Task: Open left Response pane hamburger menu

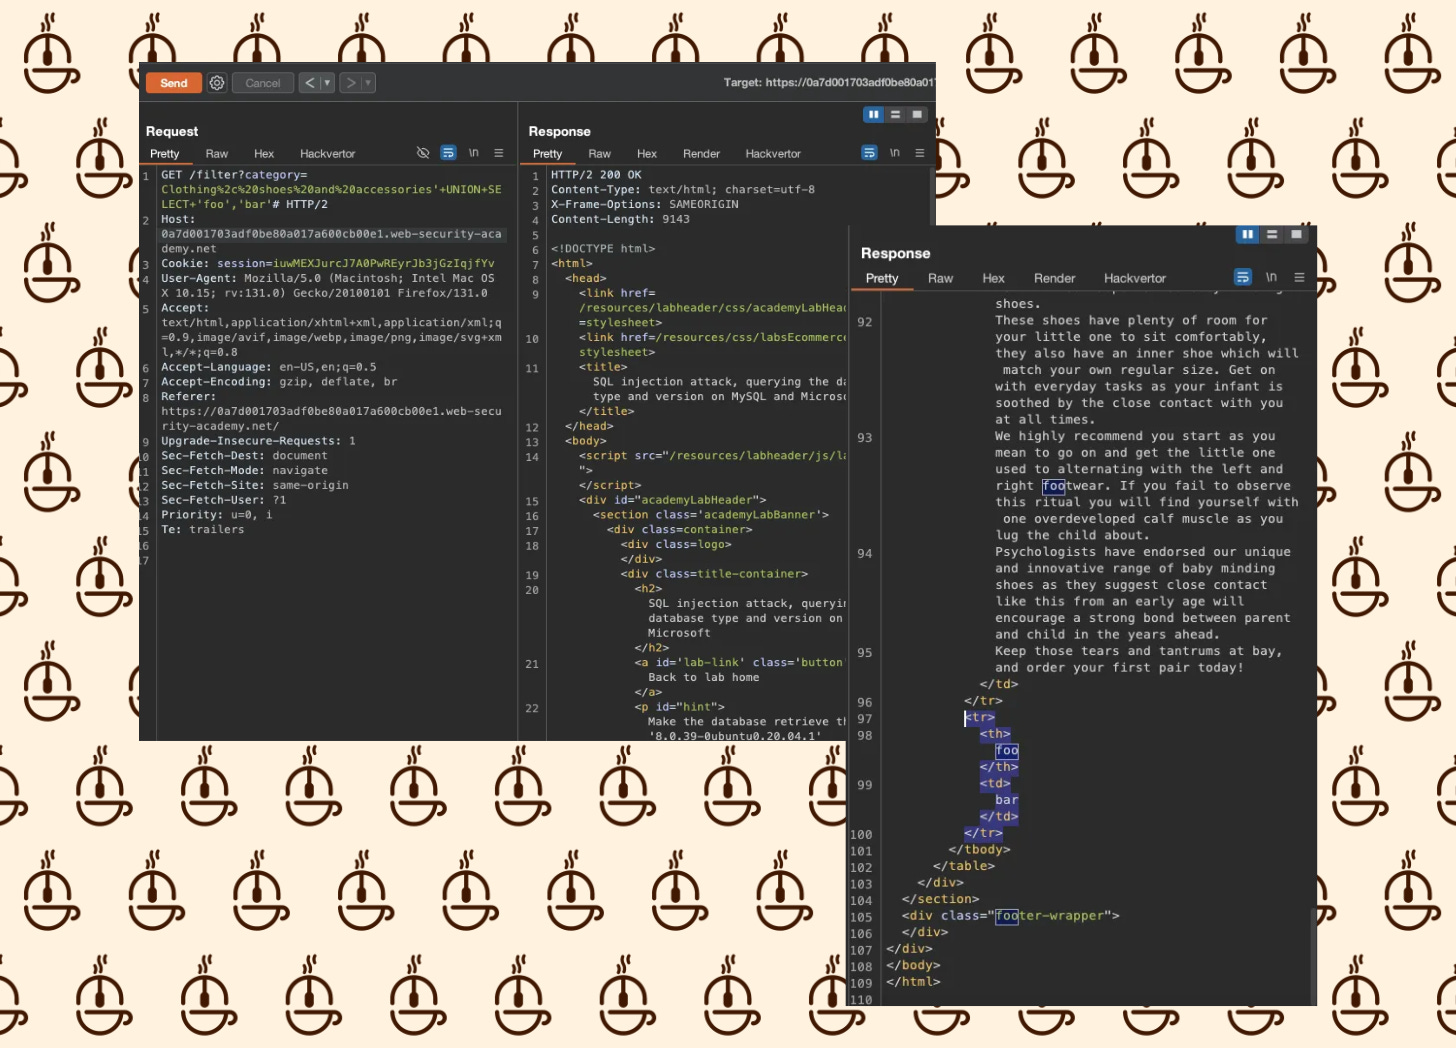Action: click(x=920, y=153)
